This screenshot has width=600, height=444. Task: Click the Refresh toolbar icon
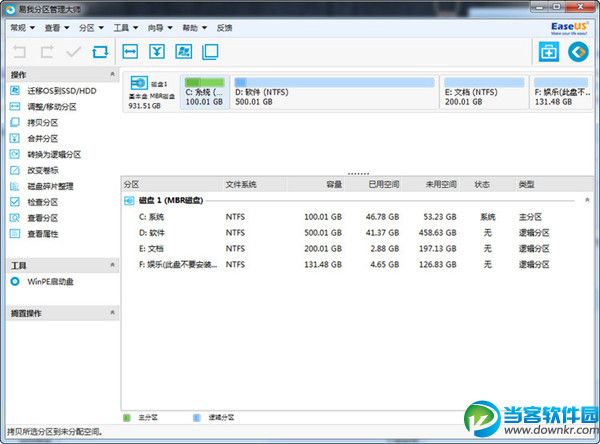coord(100,51)
